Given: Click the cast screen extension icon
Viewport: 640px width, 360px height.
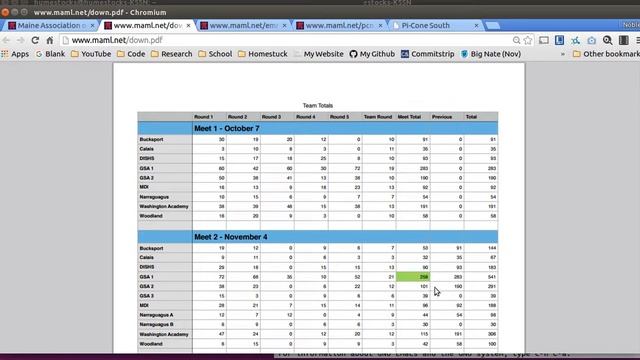Looking at the screenshot, I should click(x=544, y=40).
